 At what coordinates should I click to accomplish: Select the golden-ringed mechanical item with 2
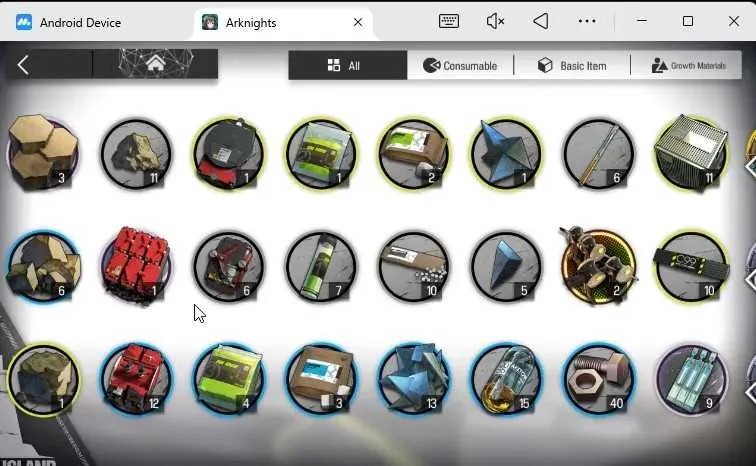(598, 266)
